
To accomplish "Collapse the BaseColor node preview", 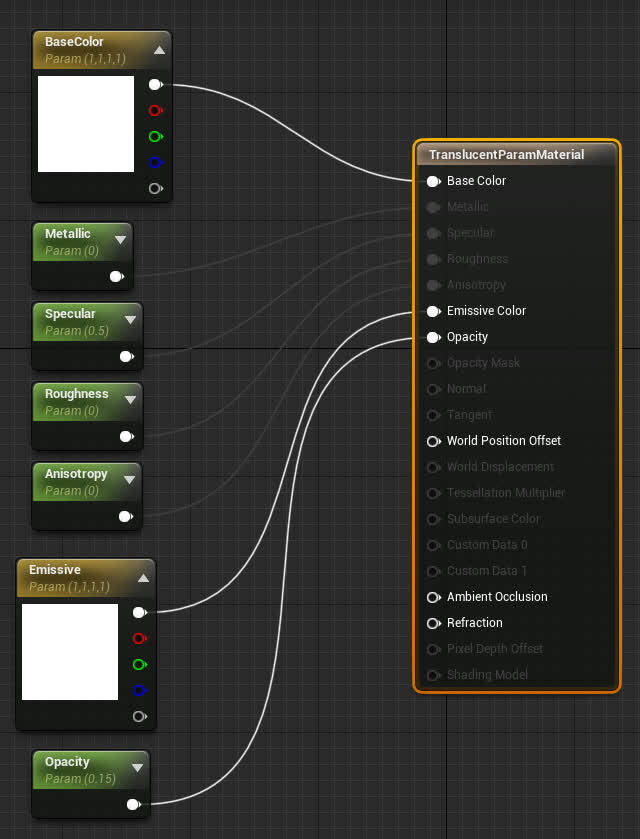I will (x=160, y=48).
